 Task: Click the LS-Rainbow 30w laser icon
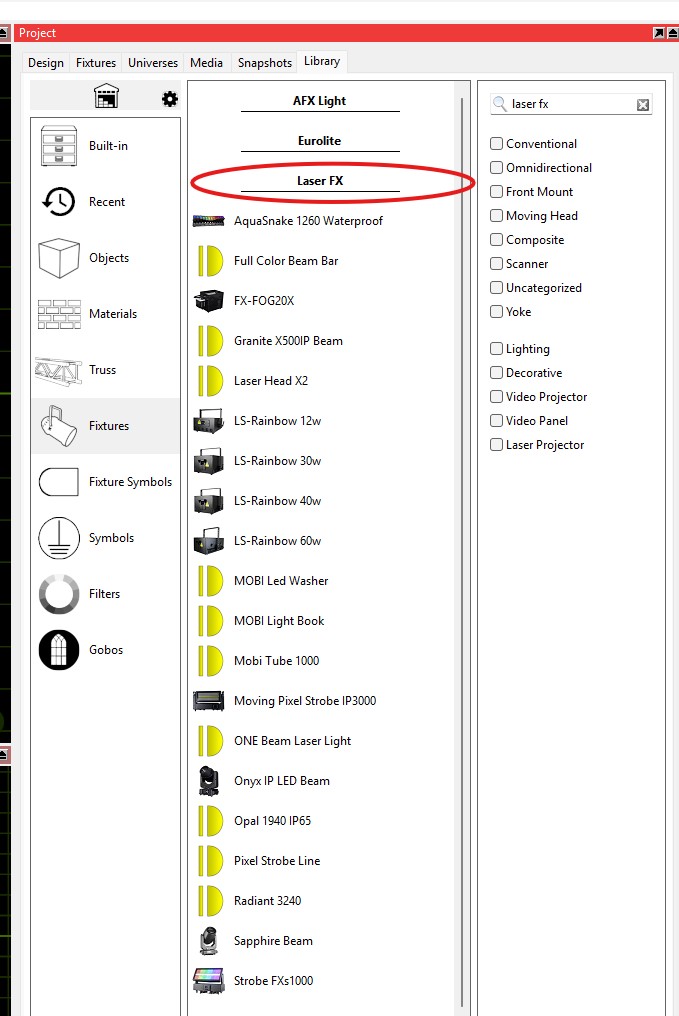(x=209, y=461)
